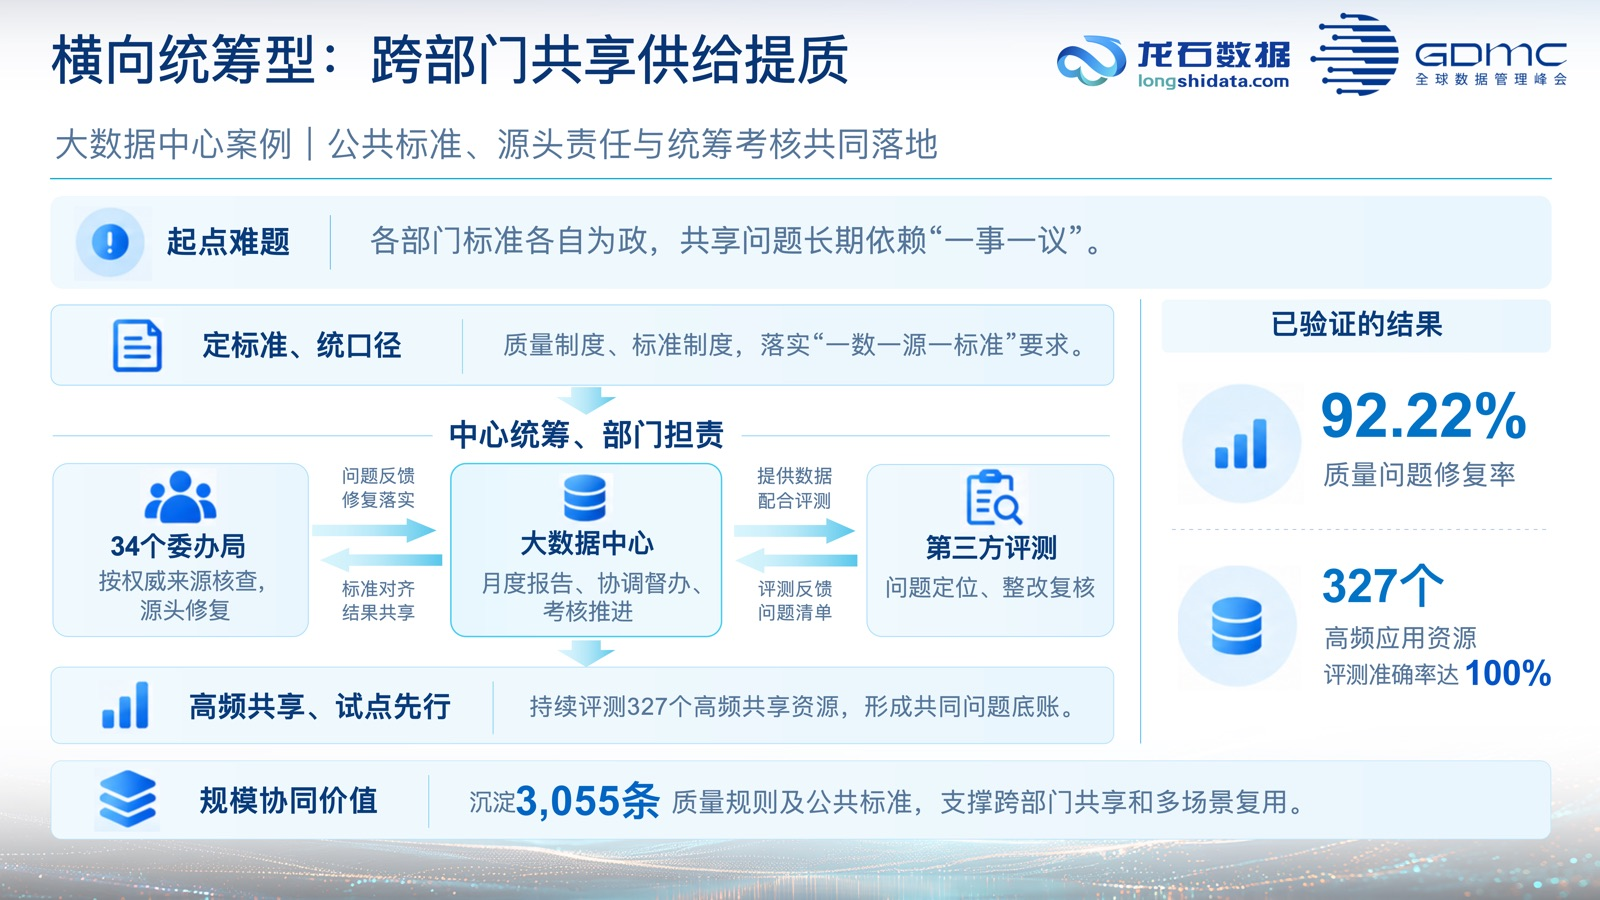Click the longshidata.com web address
The height and width of the screenshot is (900, 1600).
1213,81
